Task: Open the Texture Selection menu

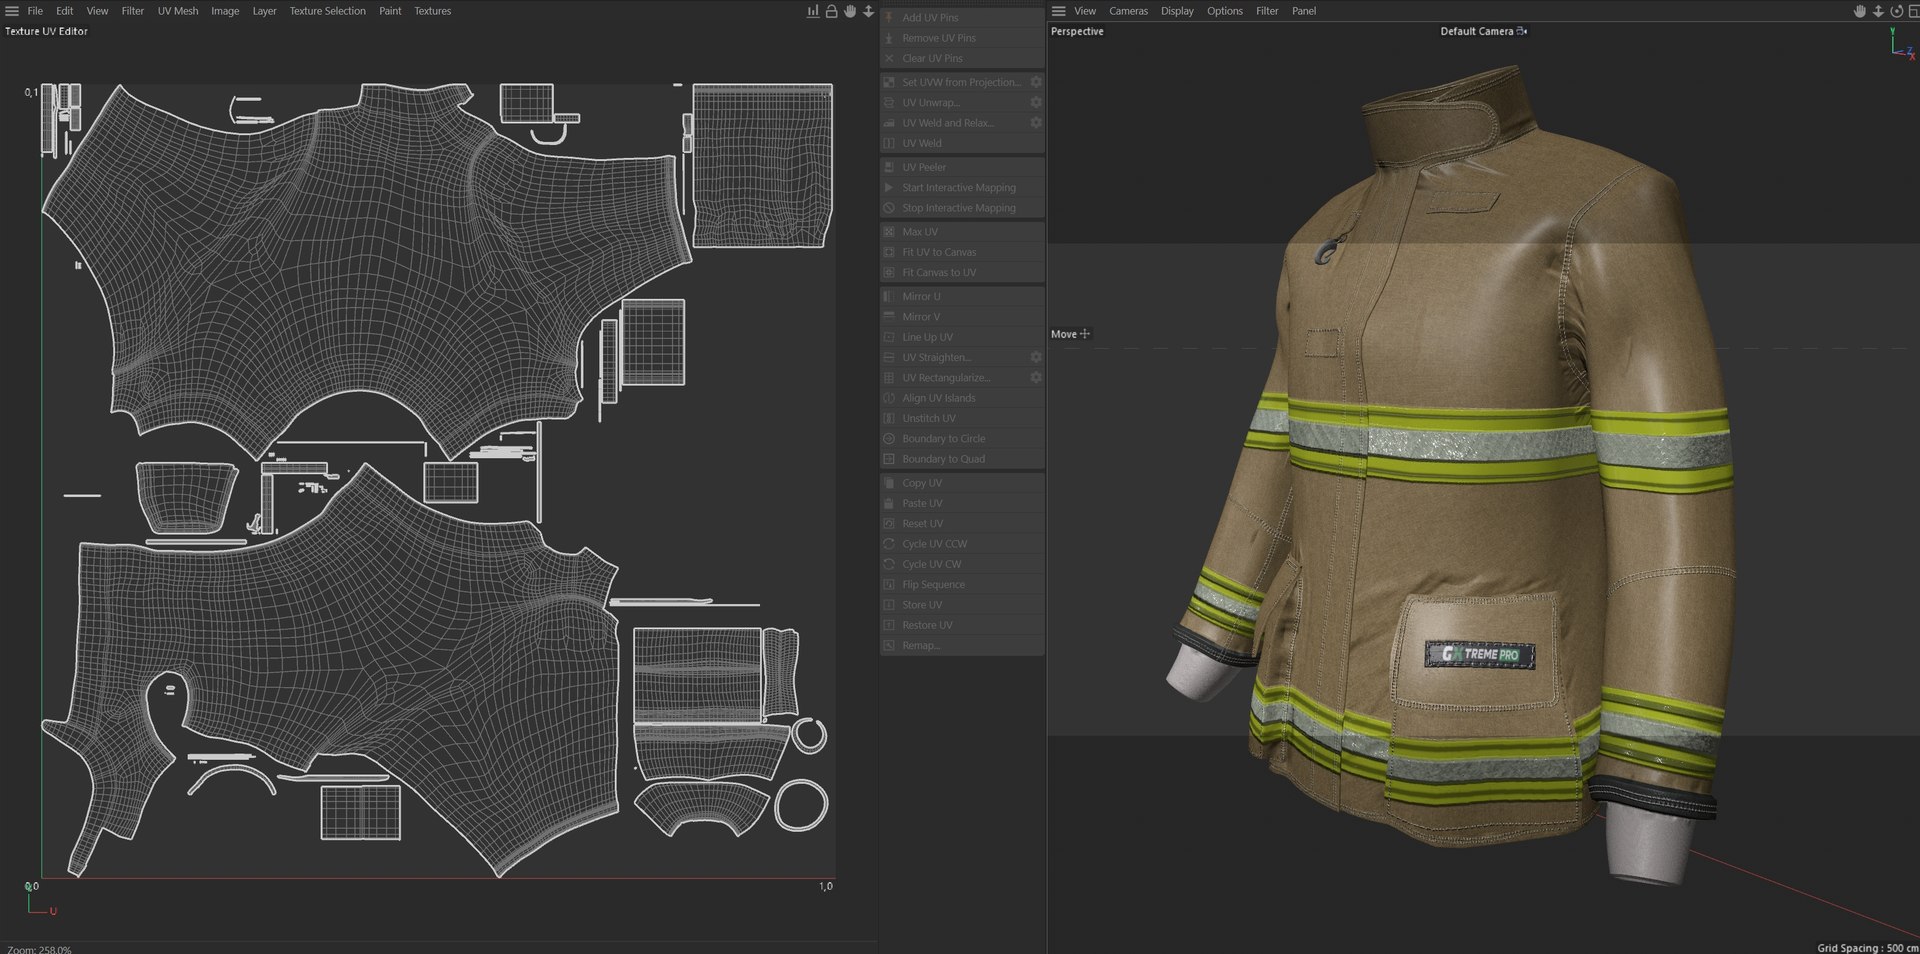Action: 328,11
